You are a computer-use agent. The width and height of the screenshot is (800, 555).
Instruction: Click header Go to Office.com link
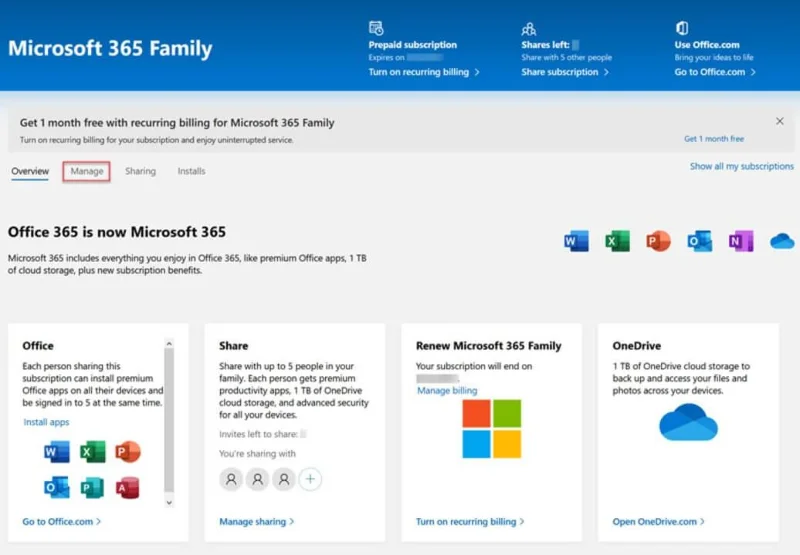click(x=715, y=72)
